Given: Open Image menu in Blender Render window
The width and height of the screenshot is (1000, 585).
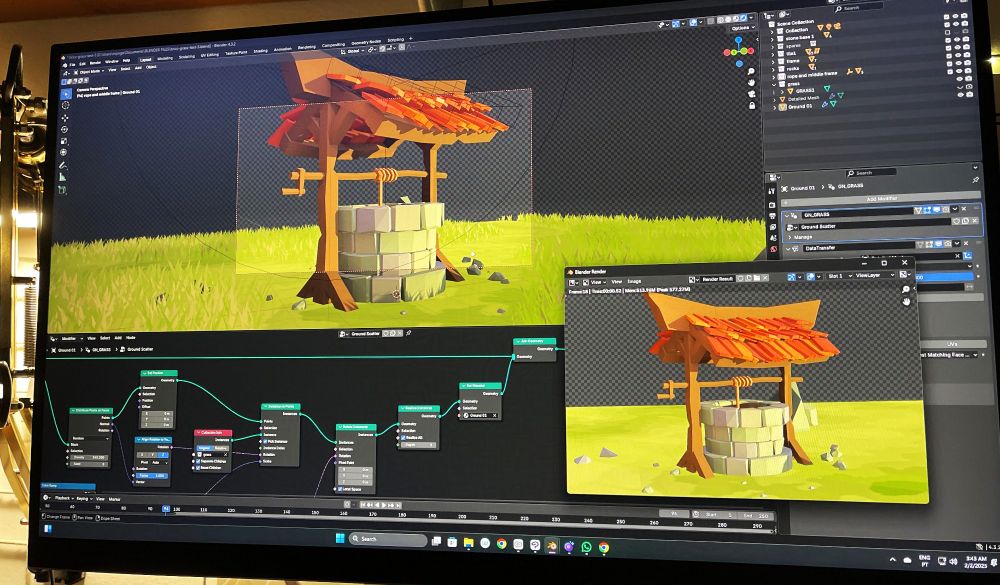Looking at the screenshot, I should pyautogui.click(x=635, y=281).
